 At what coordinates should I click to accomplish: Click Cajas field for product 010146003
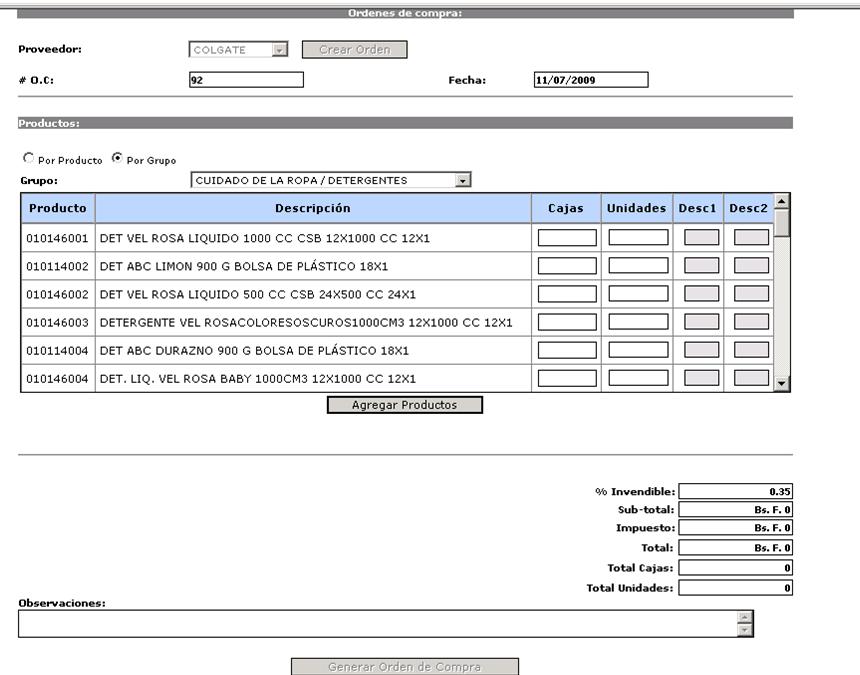tap(567, 322)
